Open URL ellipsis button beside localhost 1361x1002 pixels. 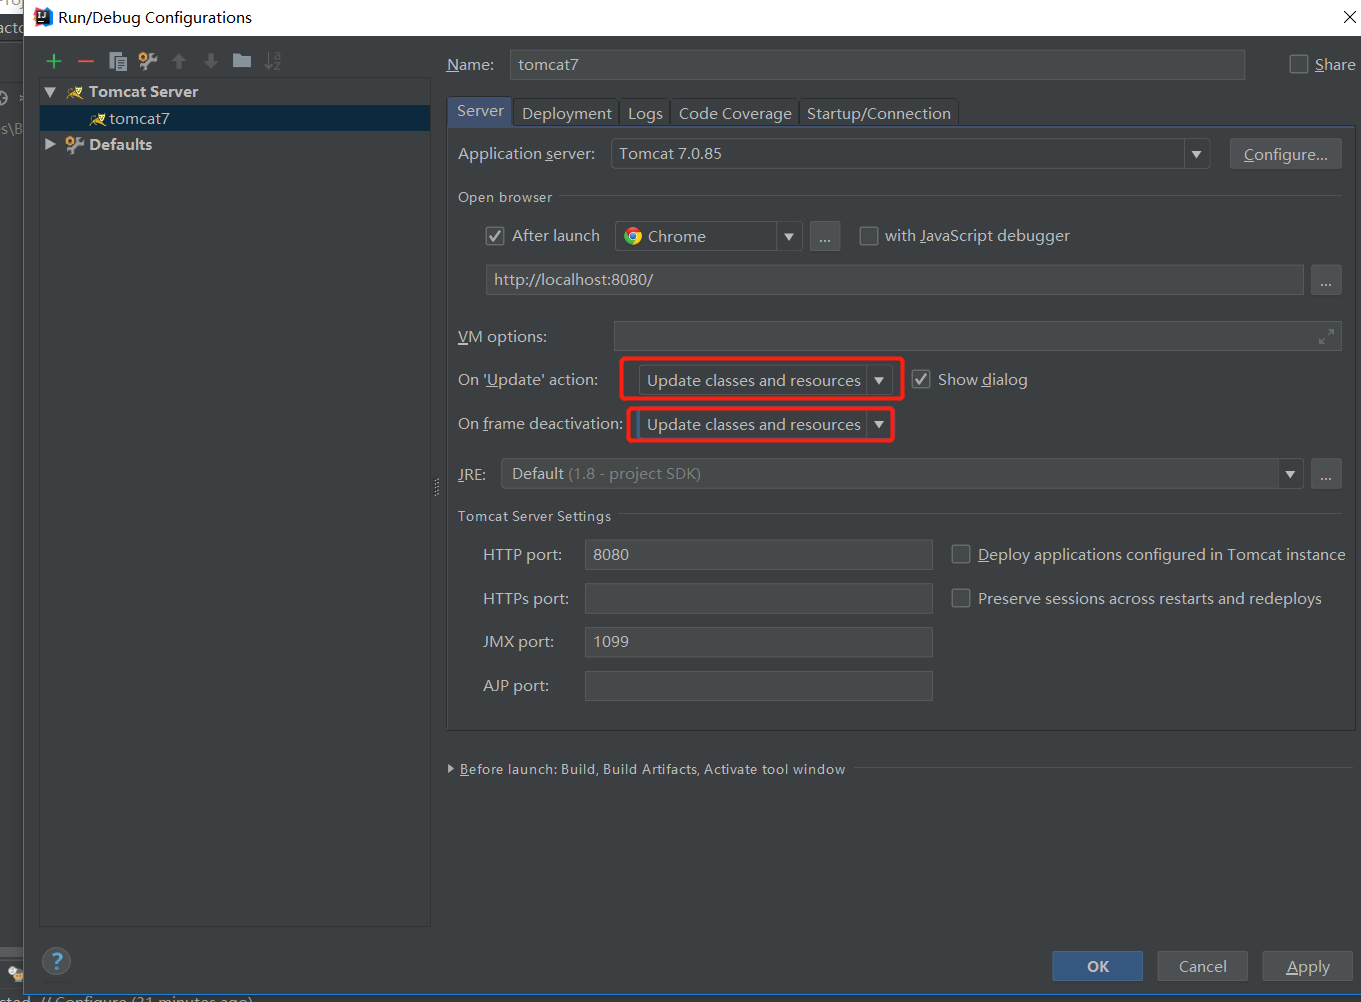(x=1325, y=280)
